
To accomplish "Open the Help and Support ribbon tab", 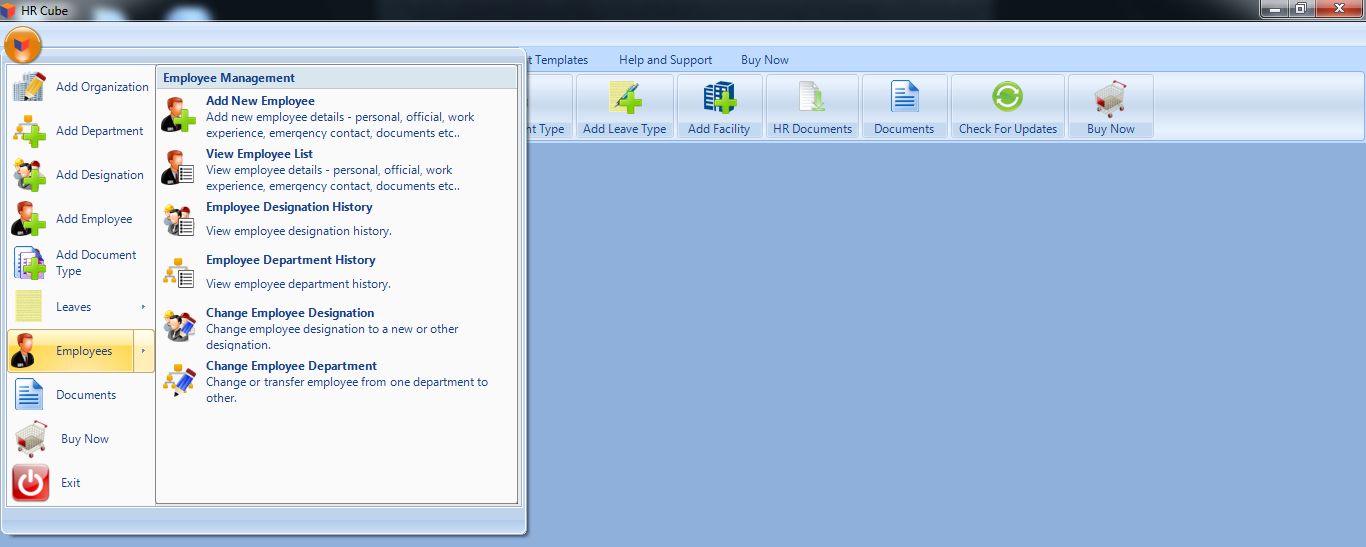I will pyautogui.click(x=665, y=60).
